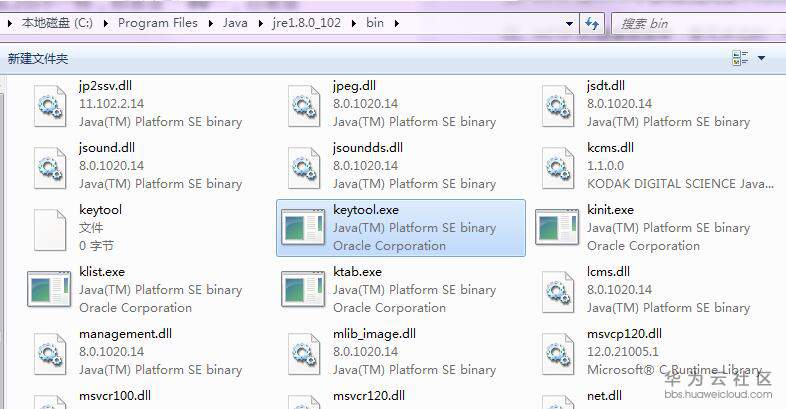Click the jsdt.dll gear file icon
This screenshot has height=409, width=786.
pos(558,106)
